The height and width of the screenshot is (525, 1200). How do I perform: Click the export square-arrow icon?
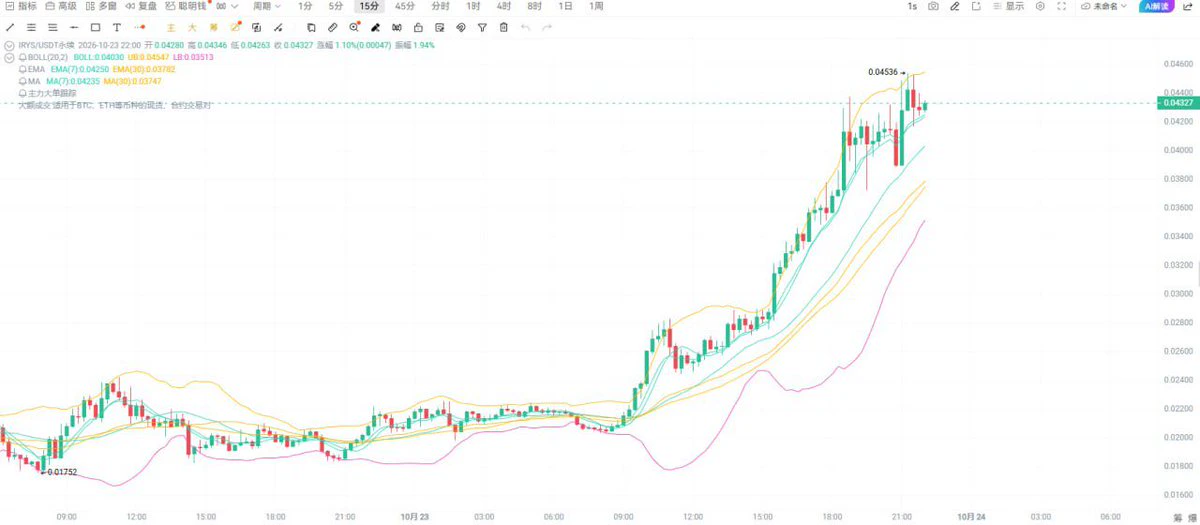coord(977,6)
